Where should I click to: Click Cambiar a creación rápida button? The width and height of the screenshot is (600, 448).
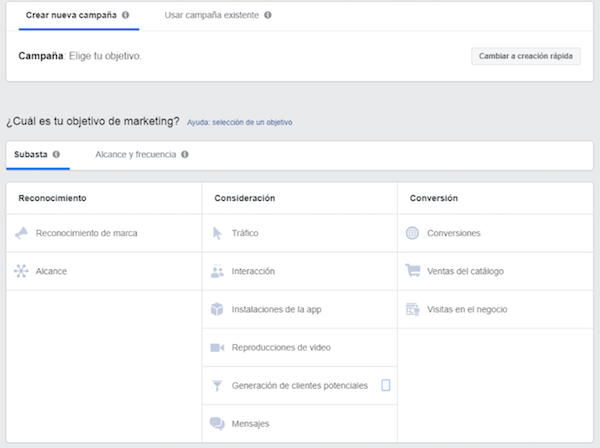click(526, 56)
